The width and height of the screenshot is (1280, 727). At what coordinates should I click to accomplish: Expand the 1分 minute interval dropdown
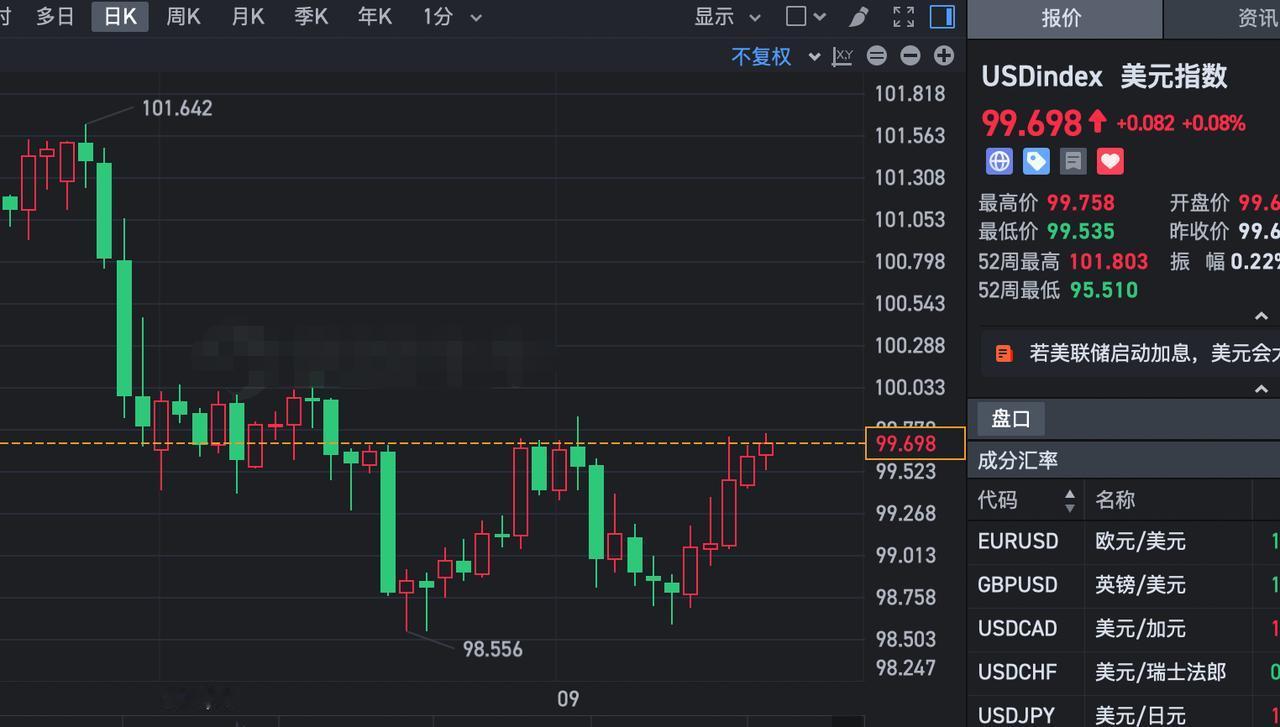(x=452, y=16)
